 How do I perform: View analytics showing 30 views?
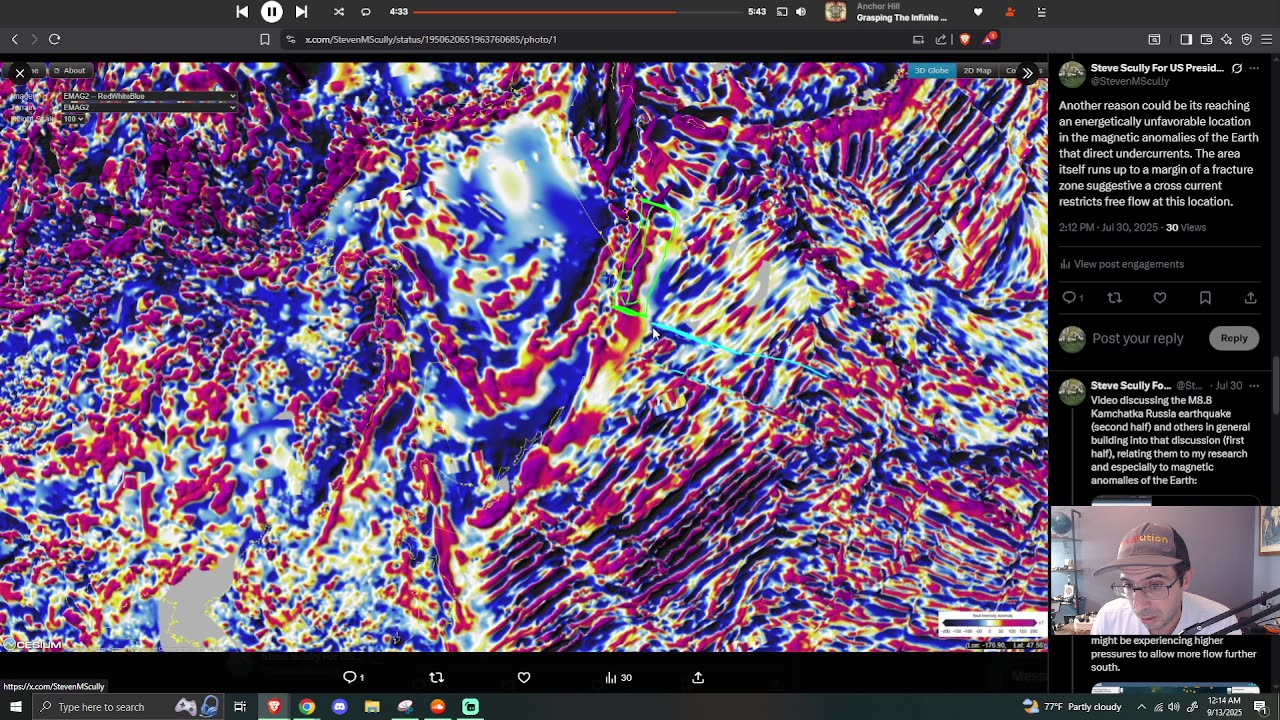(618, 677)
